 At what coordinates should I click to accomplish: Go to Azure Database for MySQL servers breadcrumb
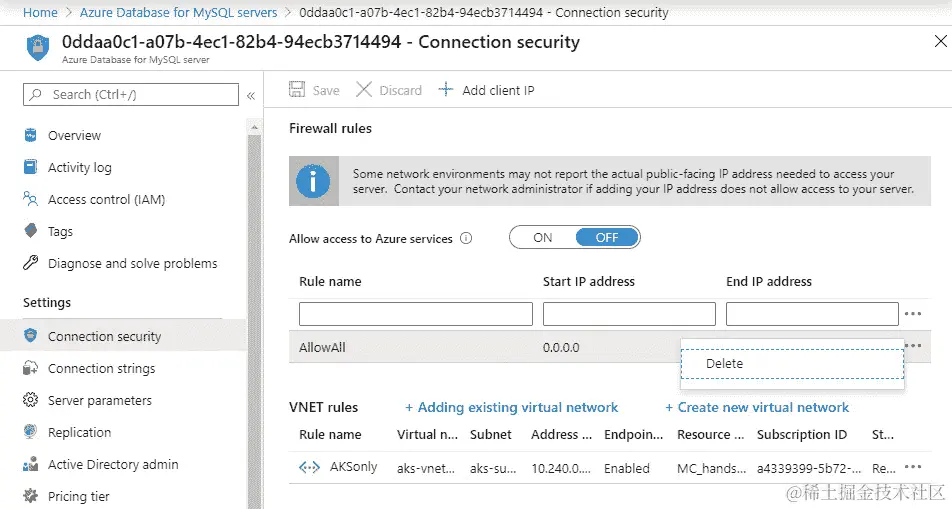[x=178, y=12]
